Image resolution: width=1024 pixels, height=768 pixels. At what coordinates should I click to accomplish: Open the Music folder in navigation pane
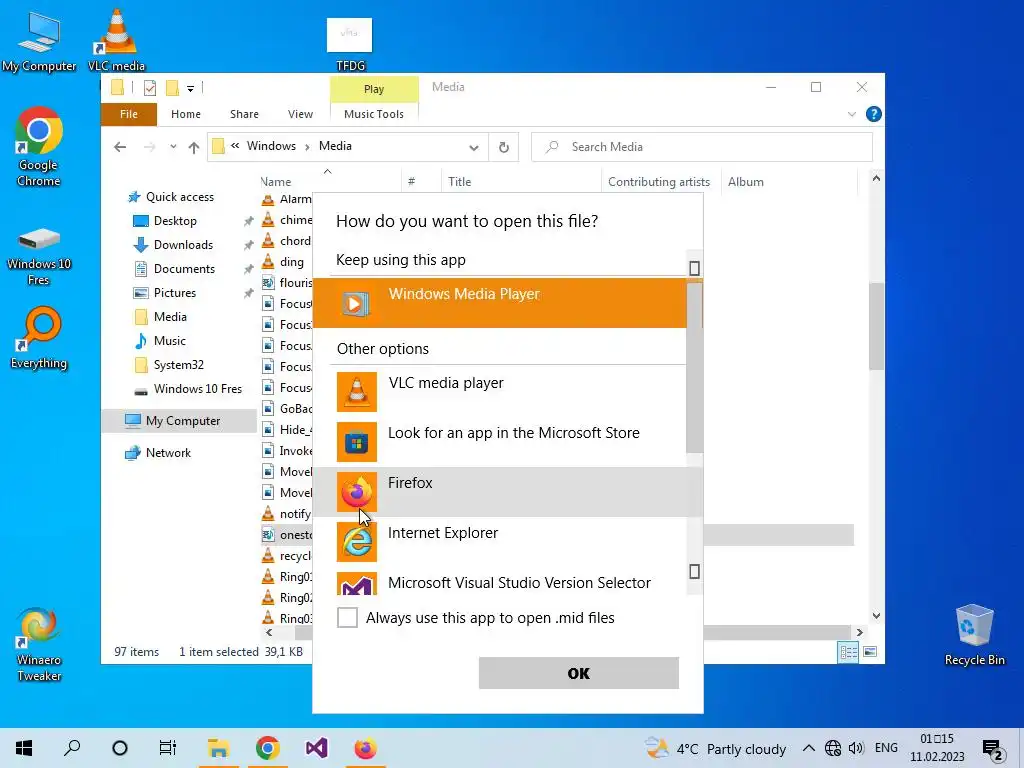169,341
